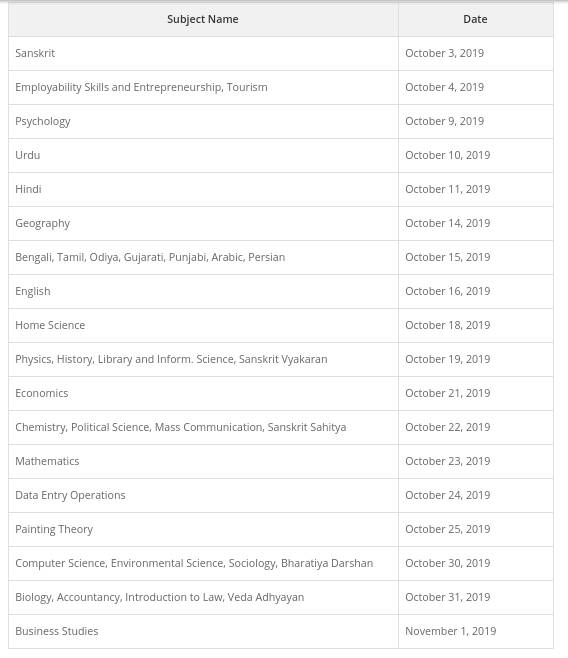
Task: Select Chemistry, Political Science, Mass Communication row
Action: (281, 427)
